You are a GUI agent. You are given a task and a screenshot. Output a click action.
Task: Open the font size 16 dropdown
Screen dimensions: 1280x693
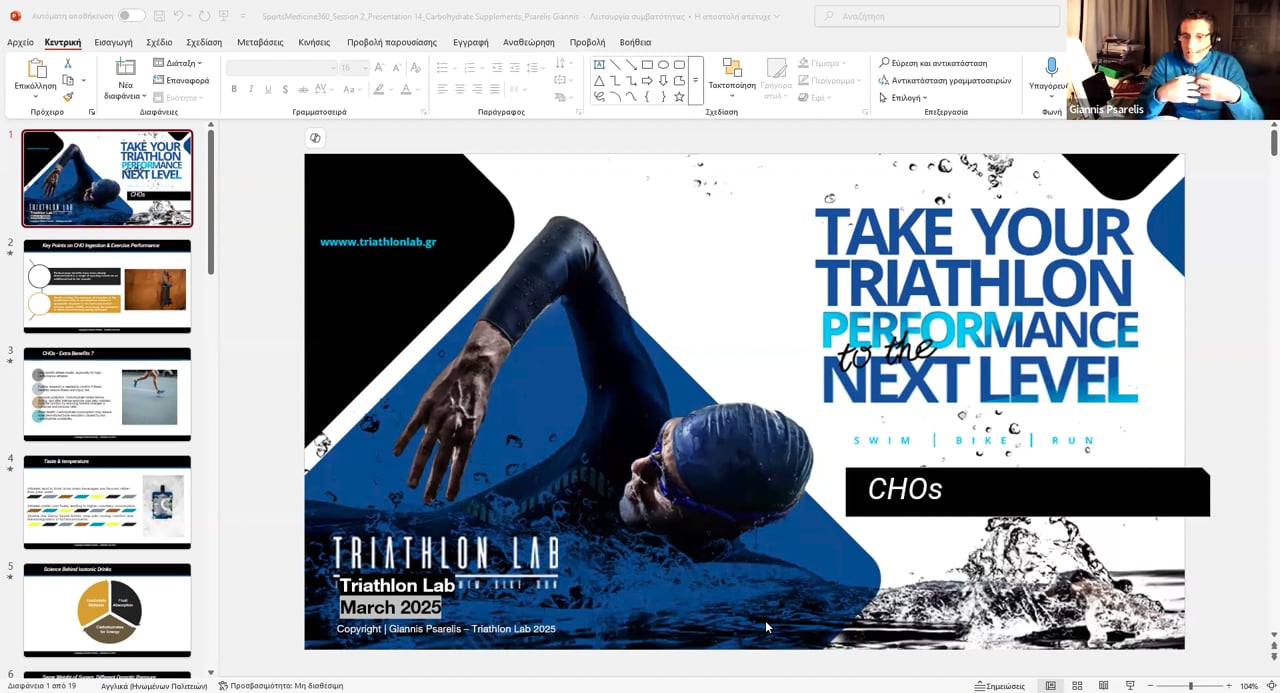pyautogui.click(x=354, y=67)
